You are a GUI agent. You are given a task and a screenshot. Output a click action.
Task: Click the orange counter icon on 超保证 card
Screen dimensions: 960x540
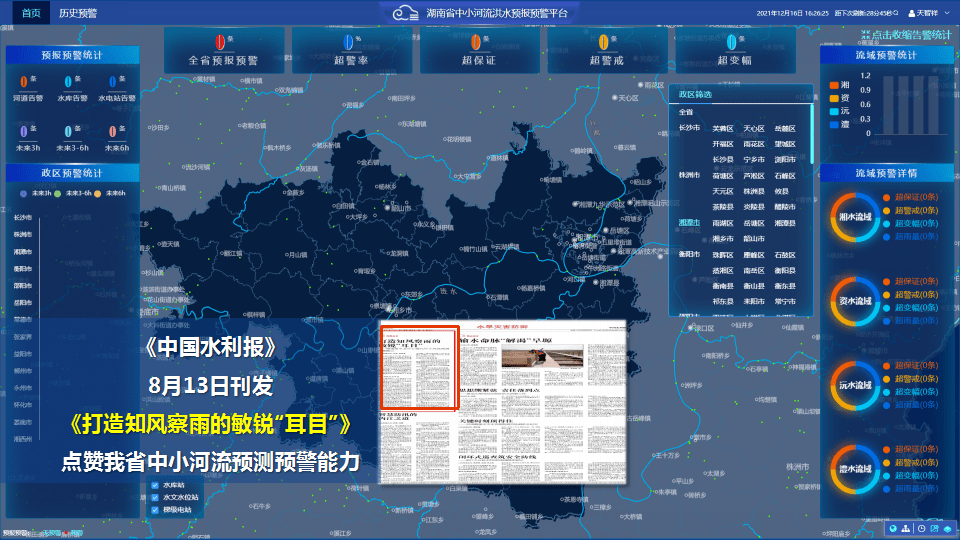click(x=476, y=42)
